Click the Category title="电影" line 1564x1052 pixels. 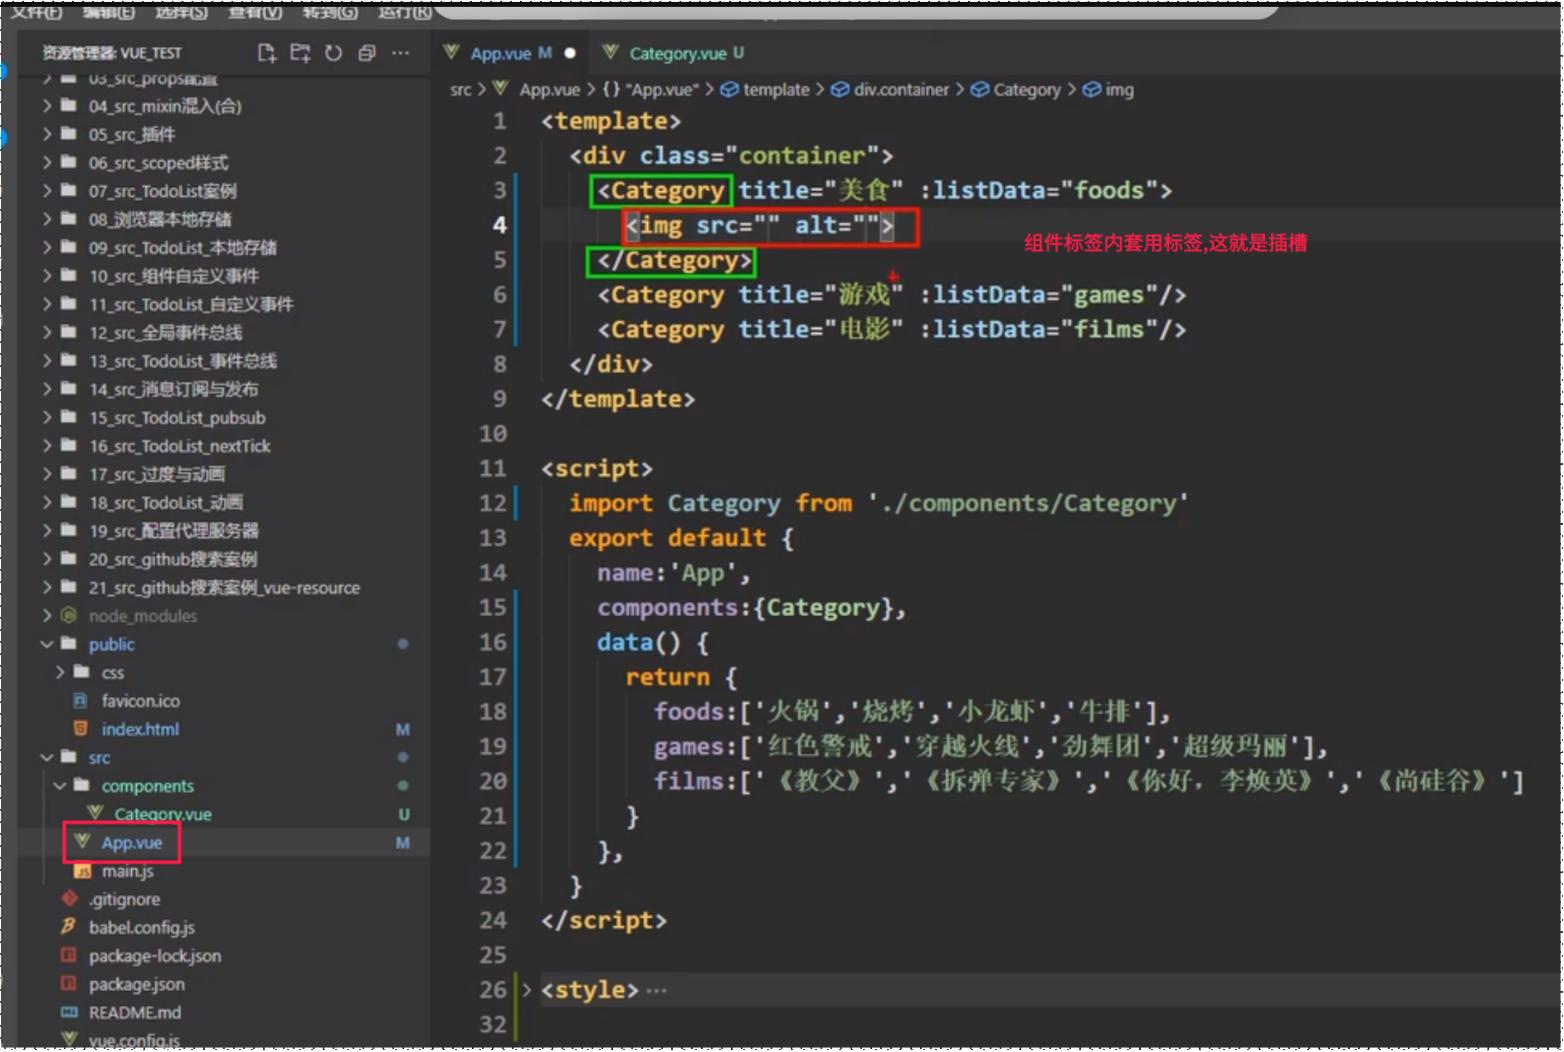pos(891,330)
